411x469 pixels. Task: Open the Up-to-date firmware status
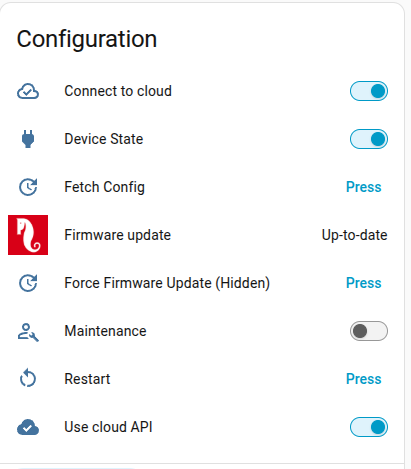pyautogui.click(x=354, y=235)
